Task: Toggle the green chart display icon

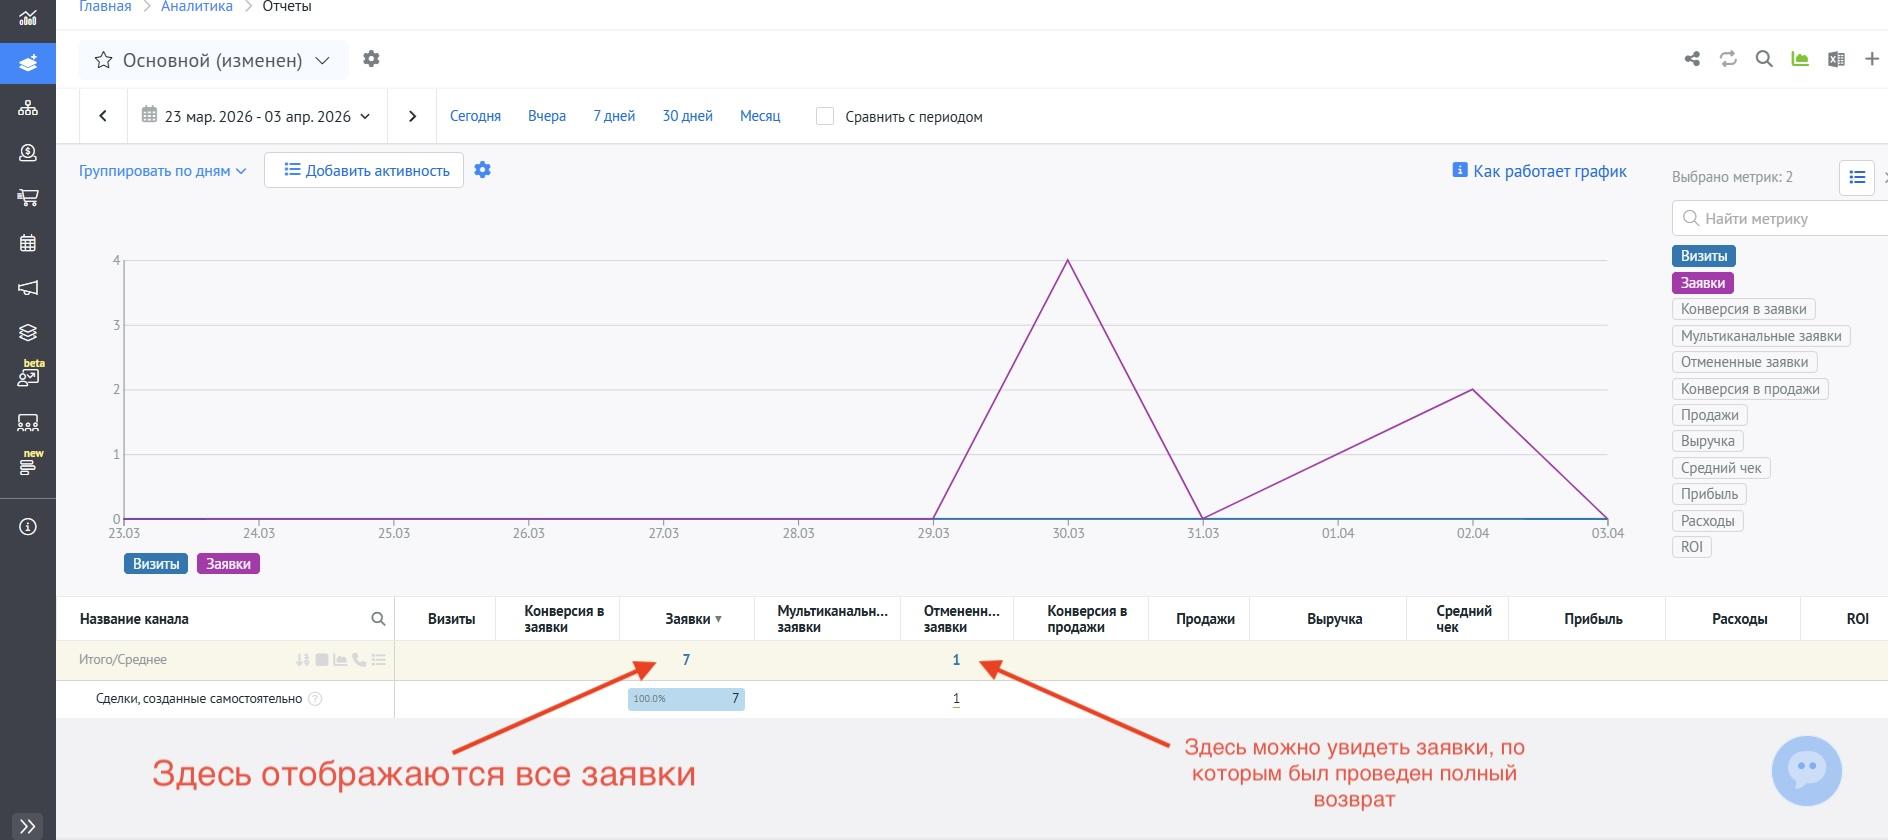Action: point(1800,59)
